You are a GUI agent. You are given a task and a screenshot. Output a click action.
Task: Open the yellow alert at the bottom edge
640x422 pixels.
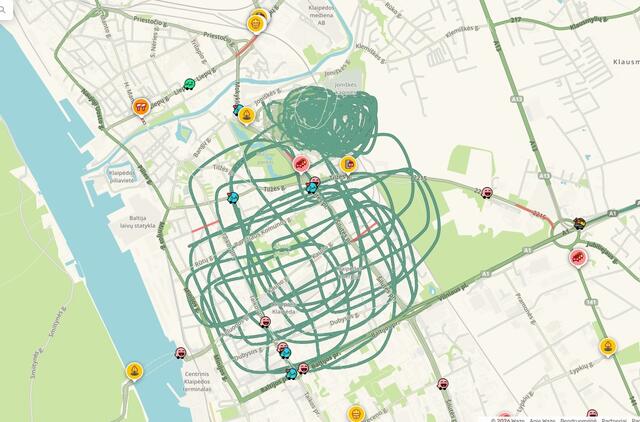(356, 414)
